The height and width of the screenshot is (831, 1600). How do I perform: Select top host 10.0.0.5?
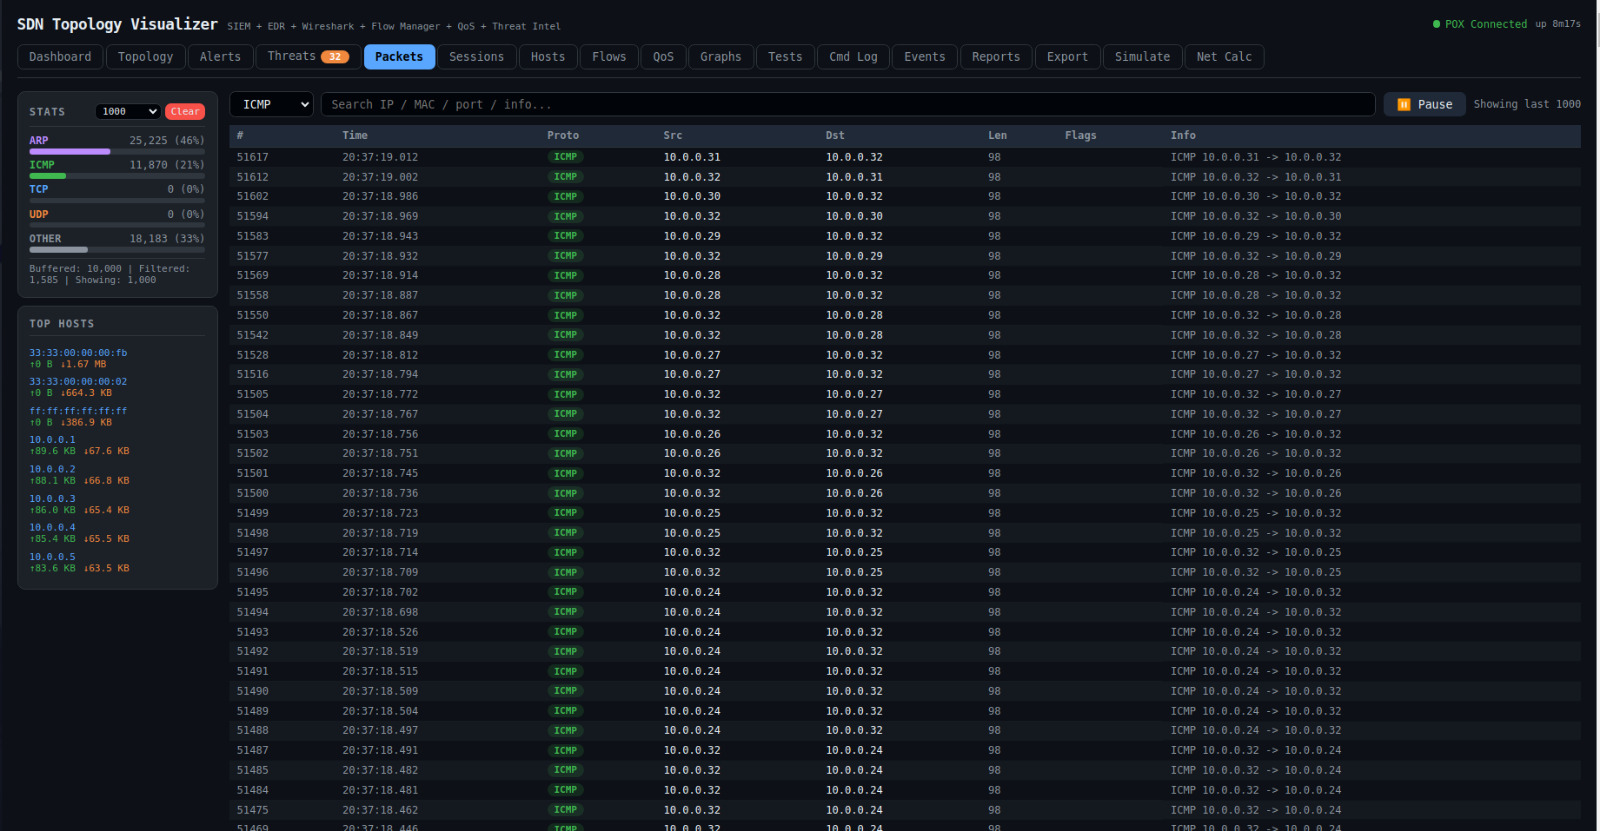pos(52,557)
